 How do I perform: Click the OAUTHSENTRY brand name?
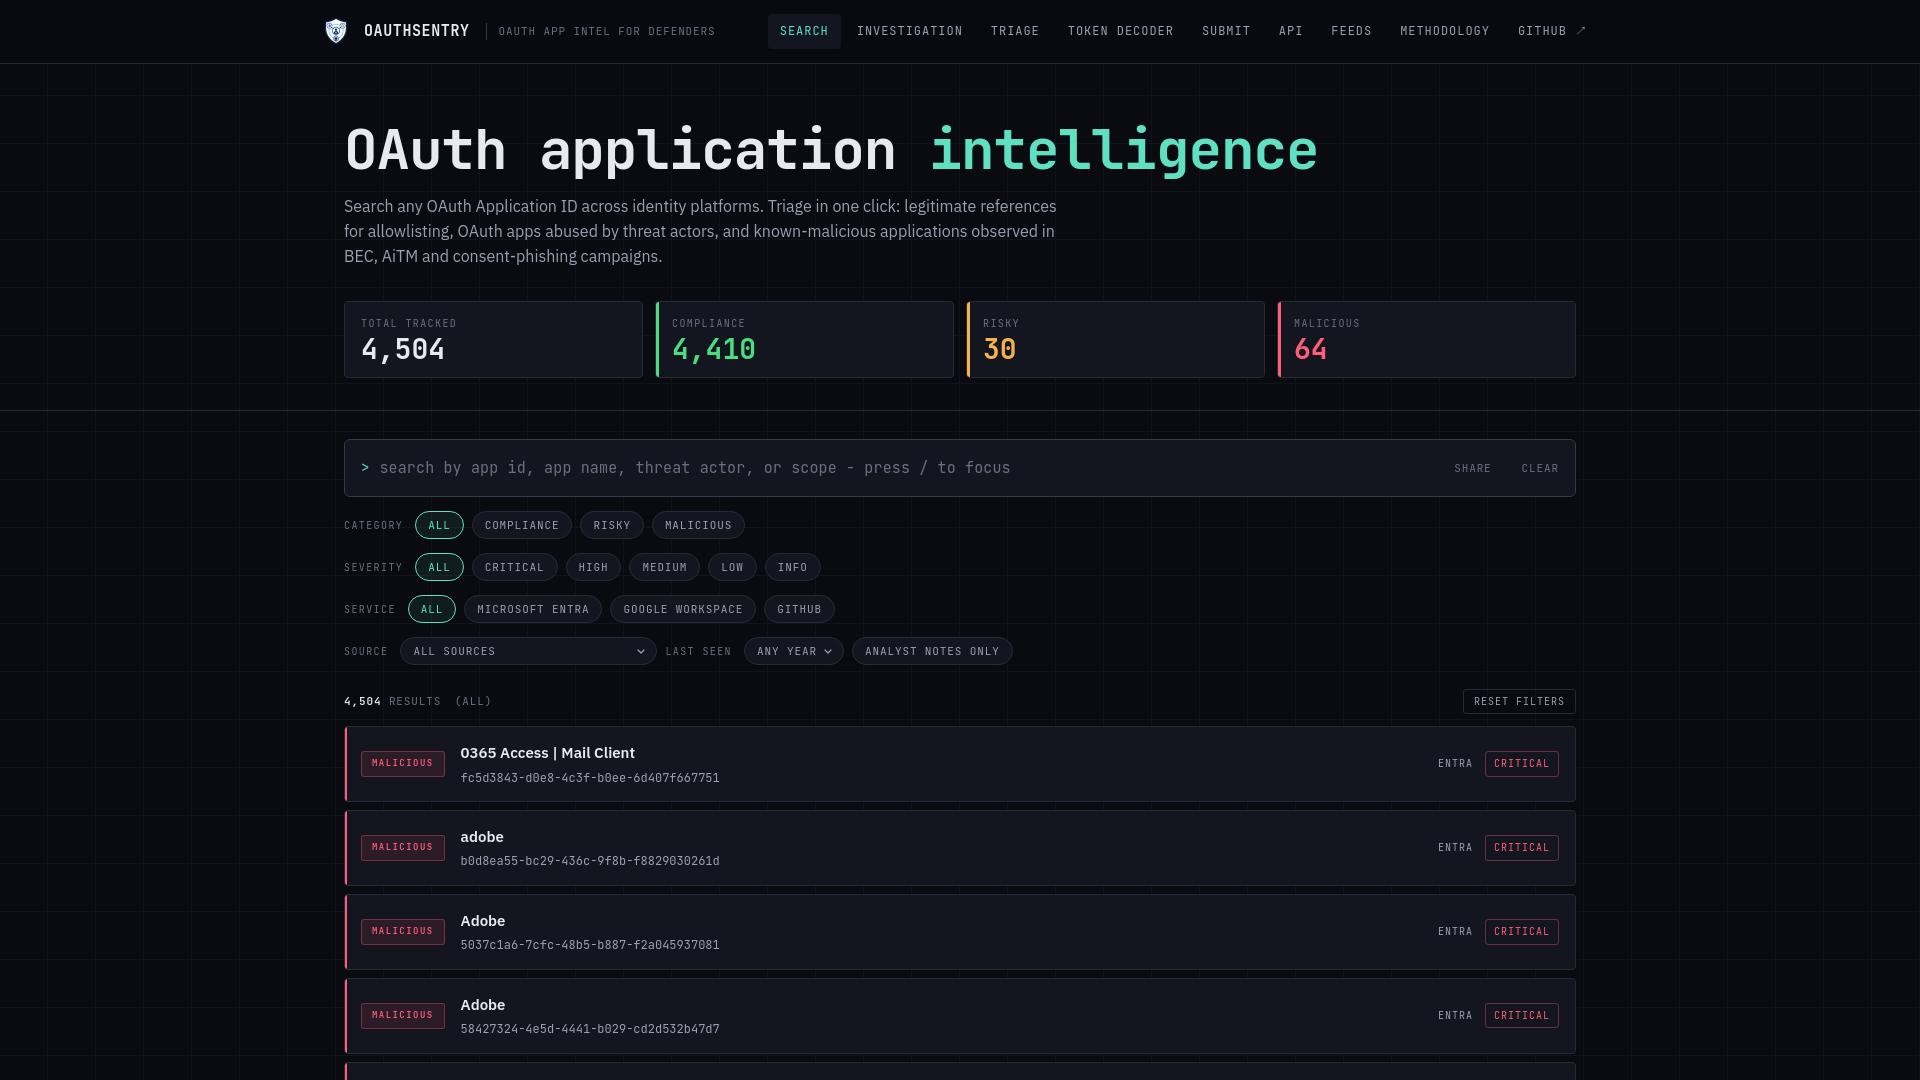[416, 31]
